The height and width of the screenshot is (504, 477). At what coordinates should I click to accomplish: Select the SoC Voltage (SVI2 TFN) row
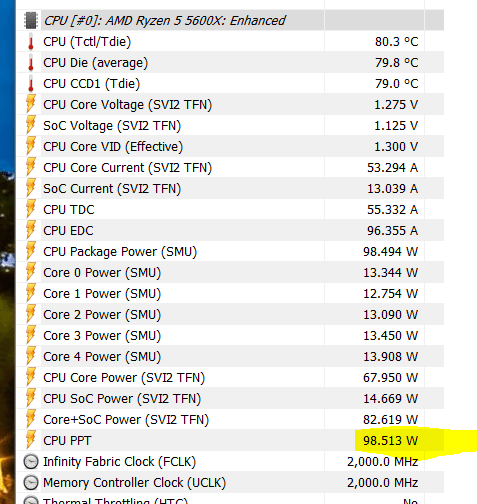[230, 126]
